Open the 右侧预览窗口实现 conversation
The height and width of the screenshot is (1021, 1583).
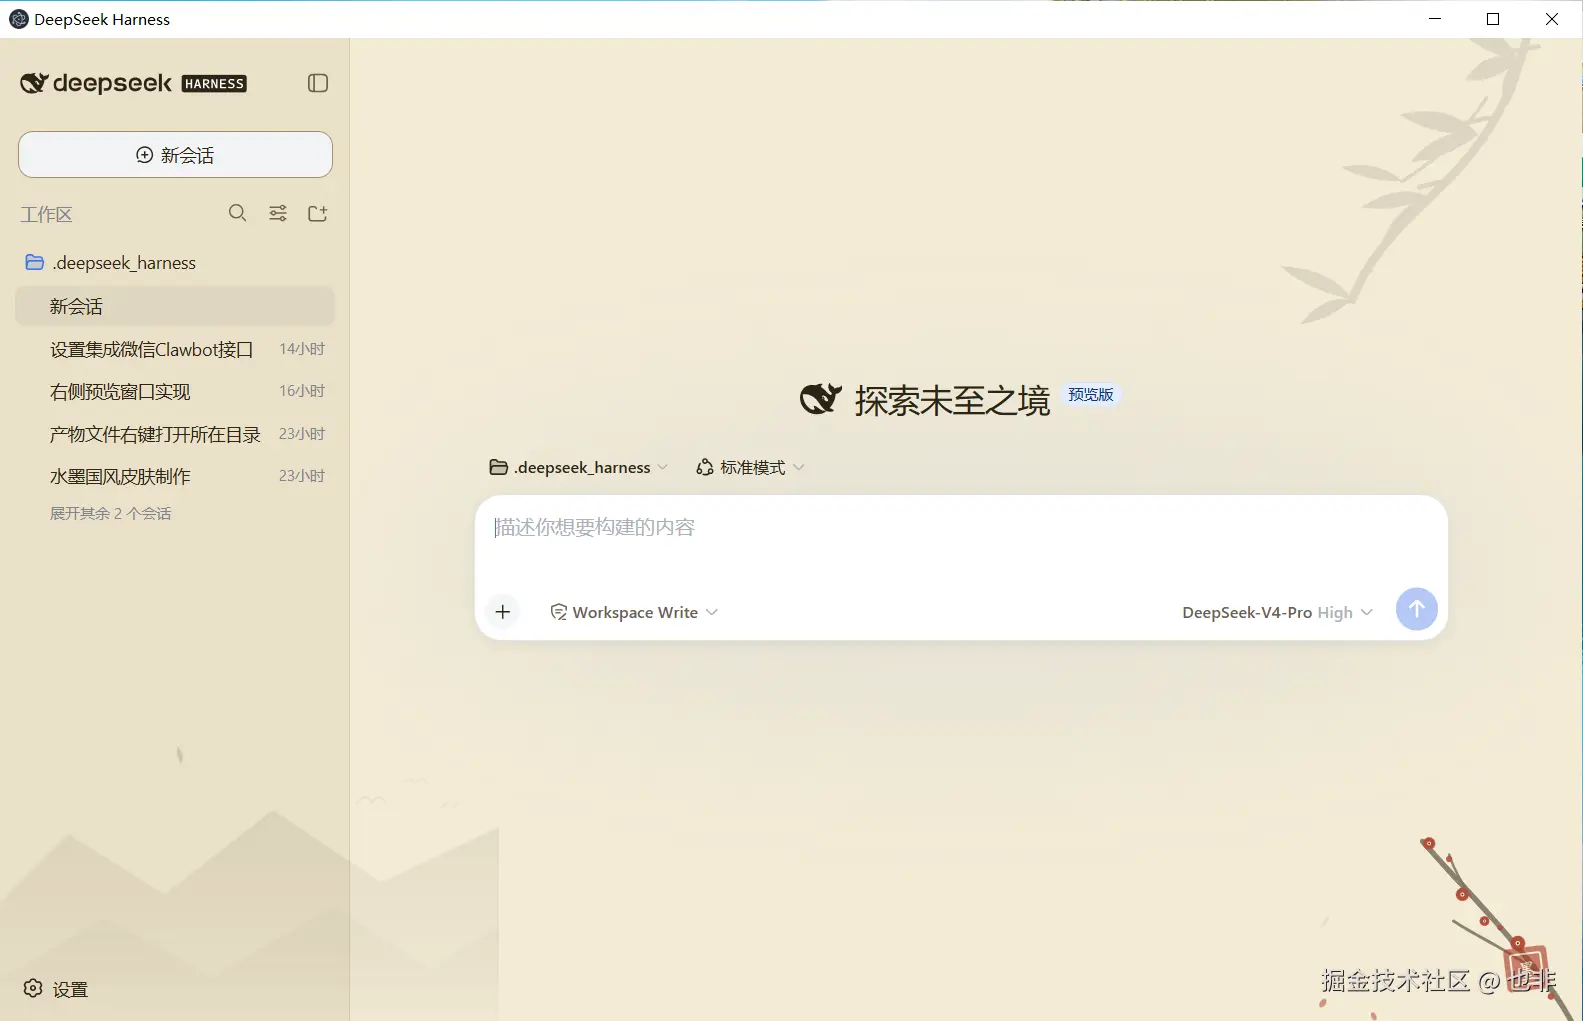pyautogui.click(x=175, y=391)
